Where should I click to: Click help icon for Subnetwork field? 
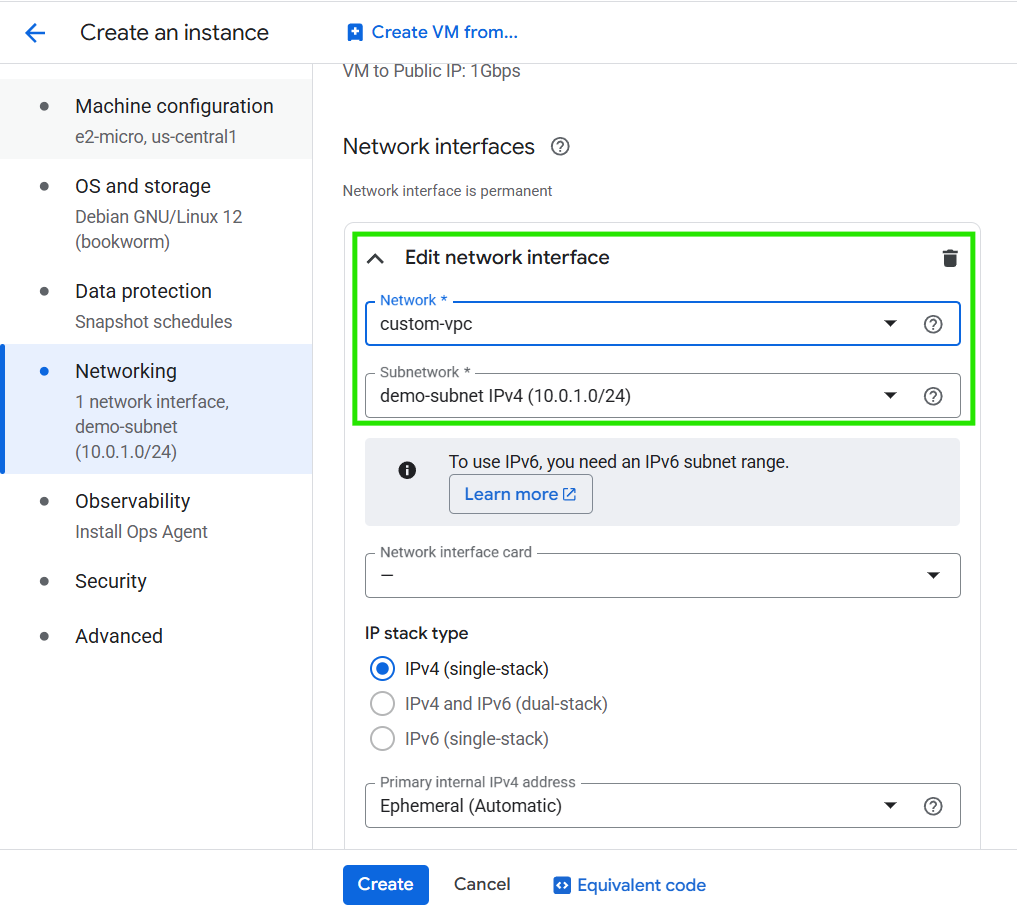click(x=932, y=396)
